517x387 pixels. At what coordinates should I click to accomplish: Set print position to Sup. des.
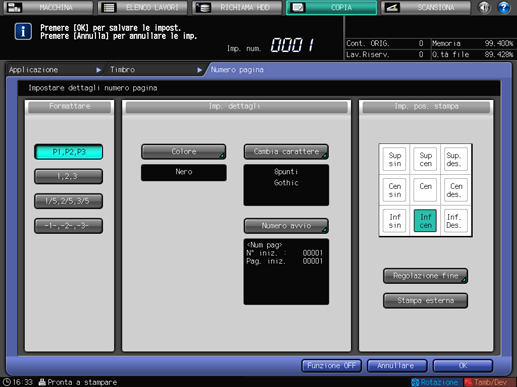point(456,159)
